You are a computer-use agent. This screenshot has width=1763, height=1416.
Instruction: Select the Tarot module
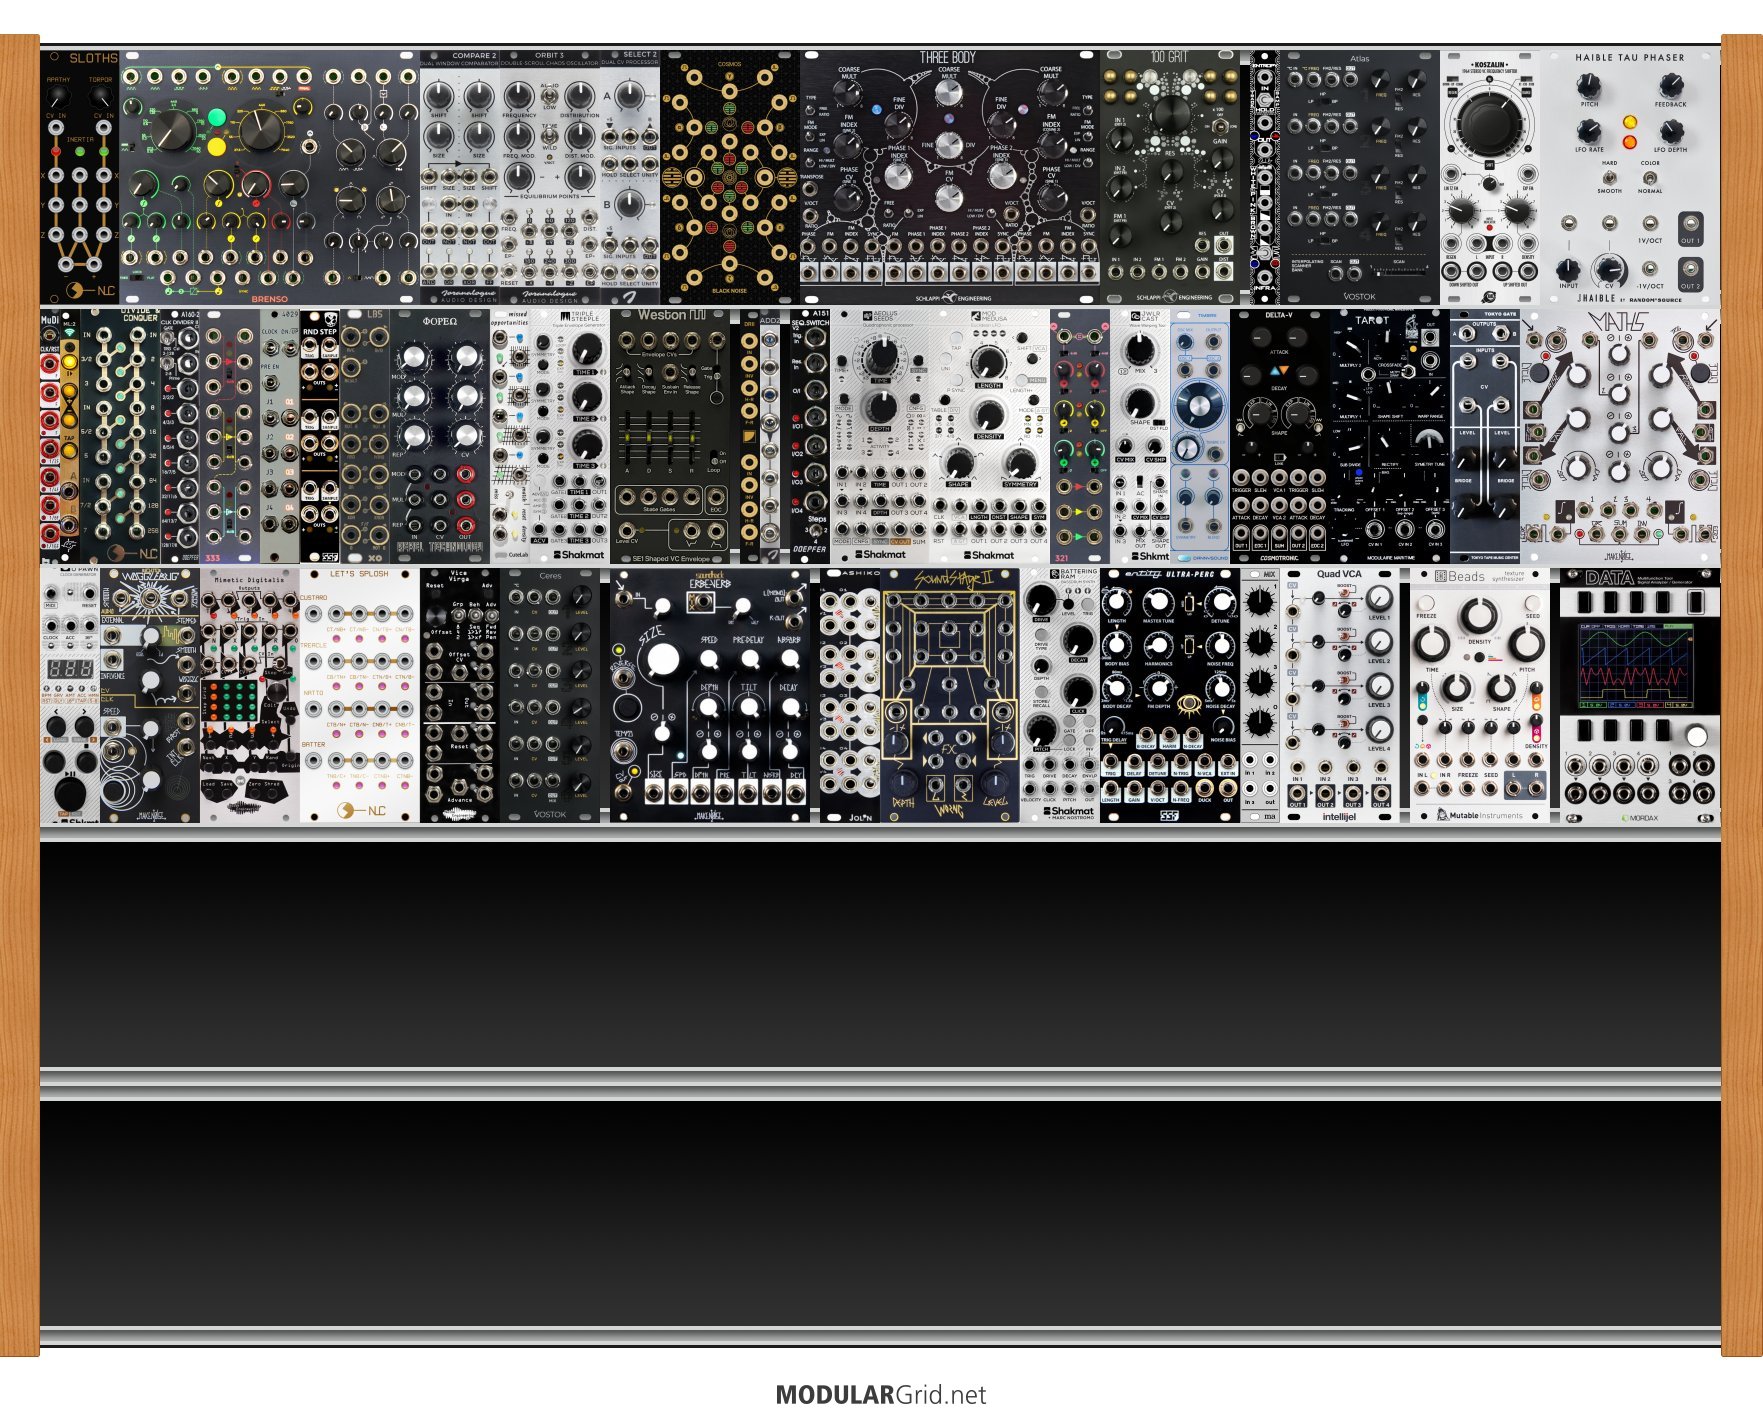[1390, 436]
